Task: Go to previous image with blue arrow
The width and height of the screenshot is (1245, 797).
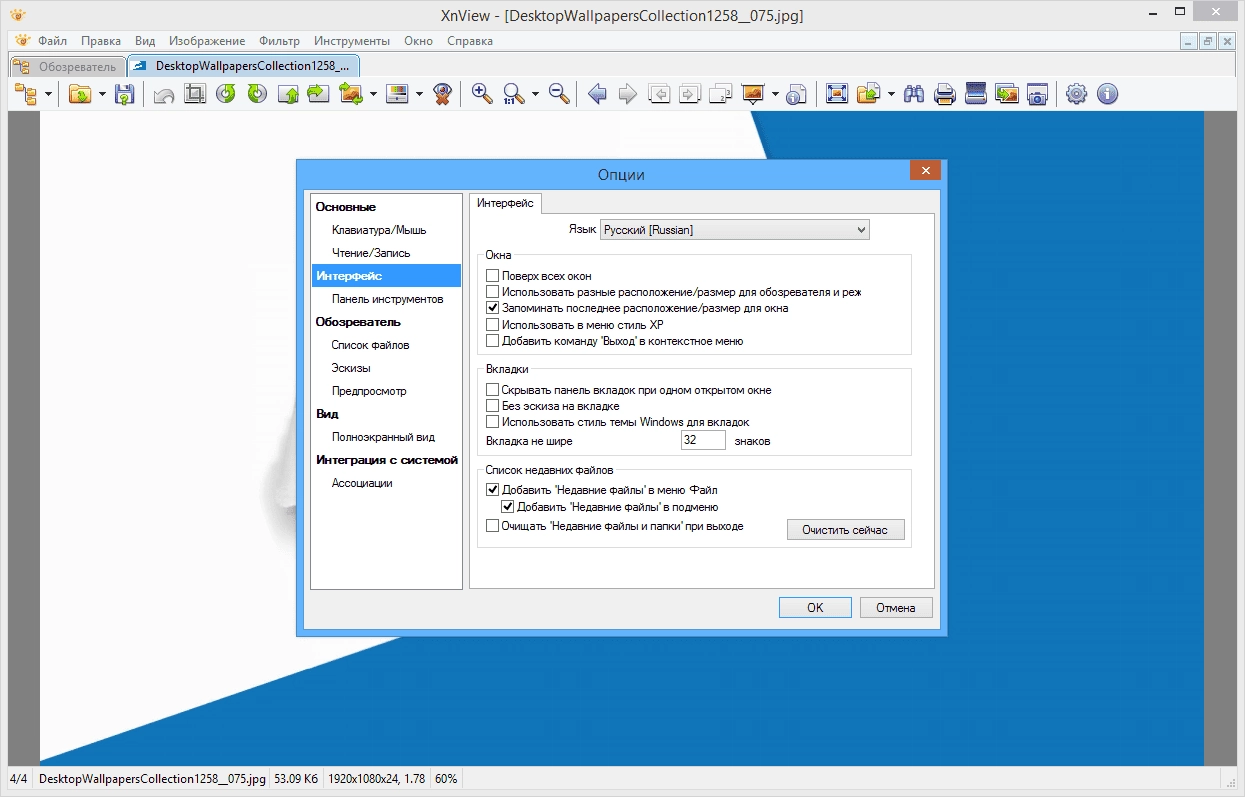Action: click(x=598, y=94)
